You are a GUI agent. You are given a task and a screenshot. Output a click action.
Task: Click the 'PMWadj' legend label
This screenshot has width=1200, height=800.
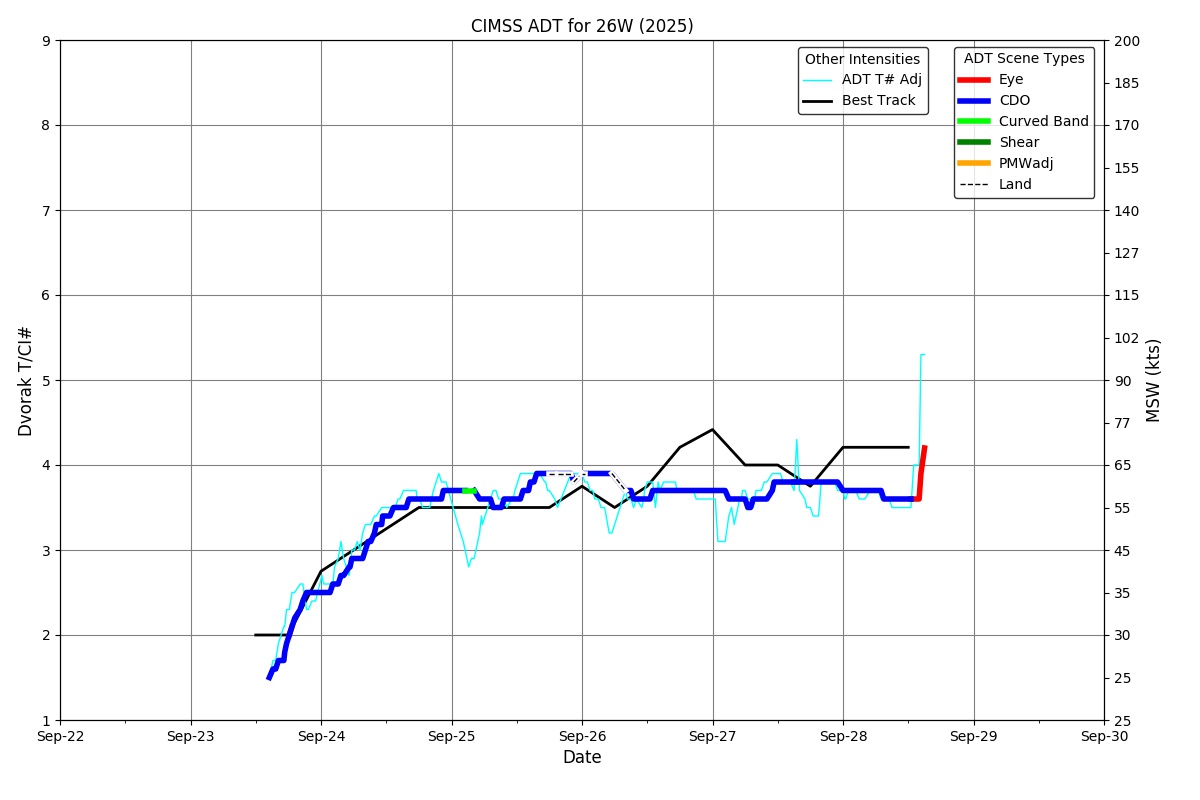pyautogui.click(x=1026, y=163)
